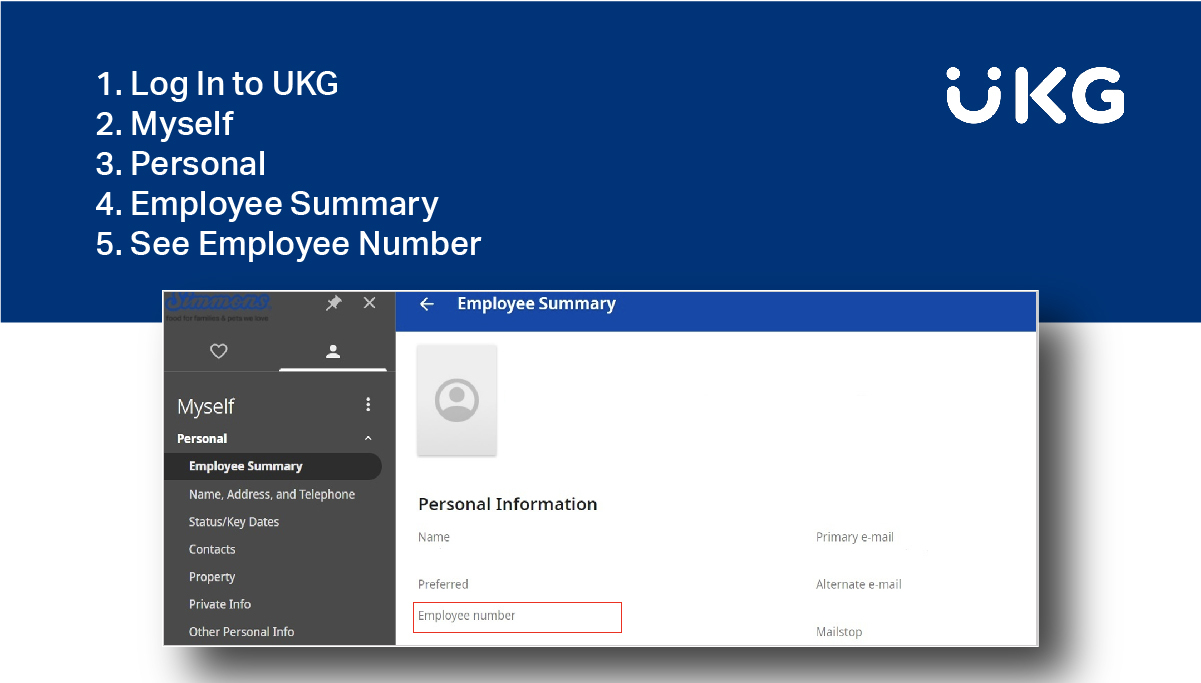Viewport: 1201px width, 683px height.
Task: Click the highlighted Employee number field
Action: 518,617
